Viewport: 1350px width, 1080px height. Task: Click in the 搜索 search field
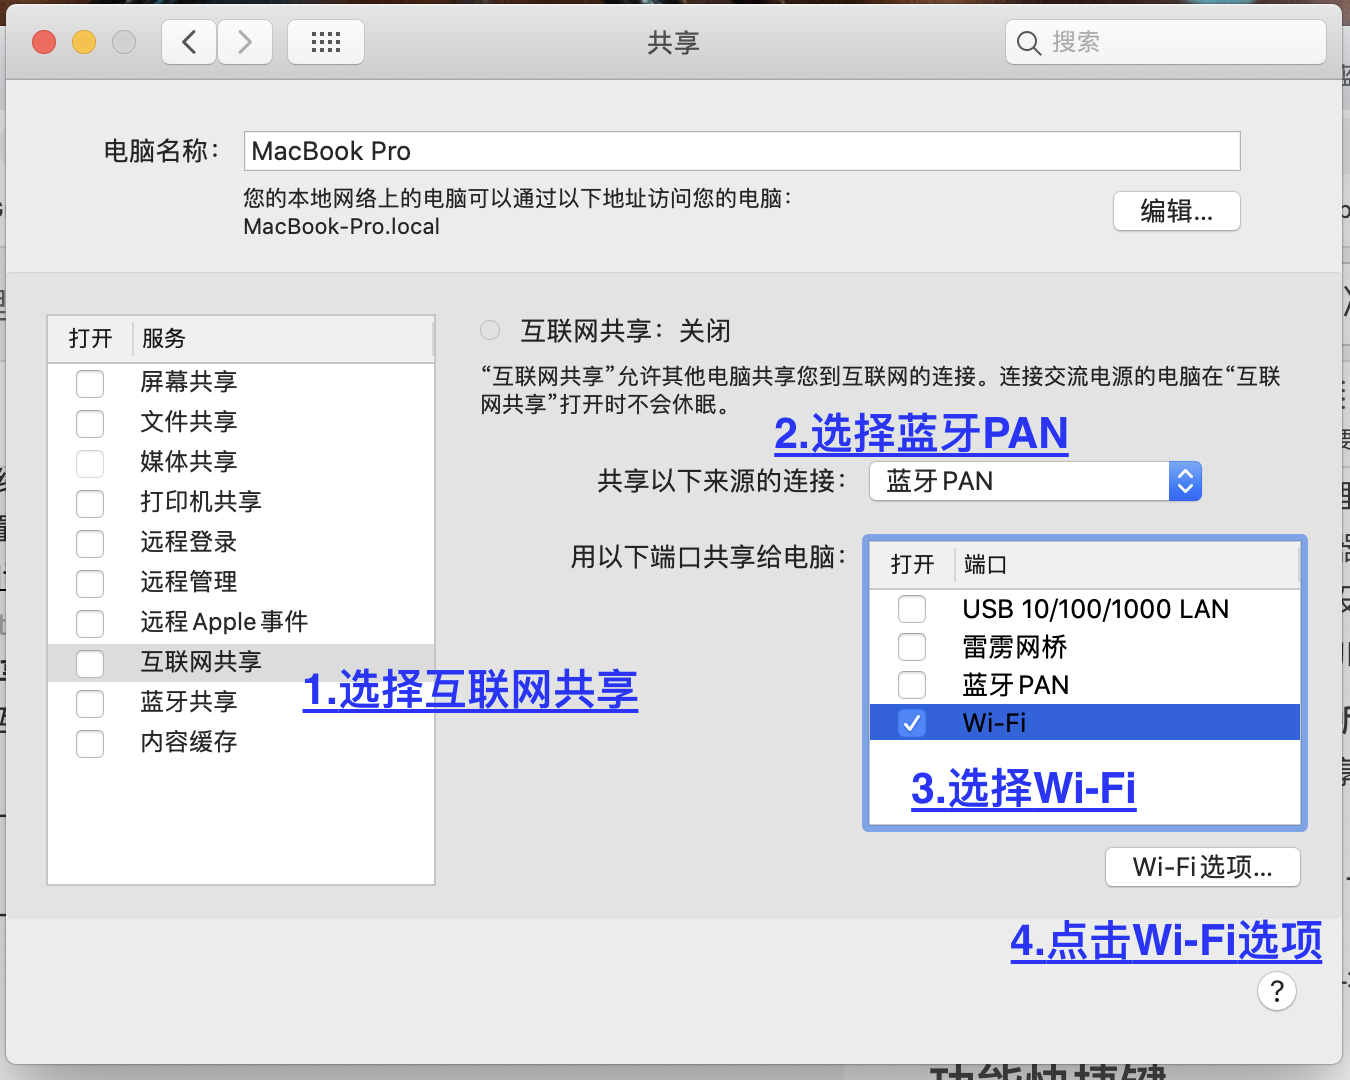1166,42
